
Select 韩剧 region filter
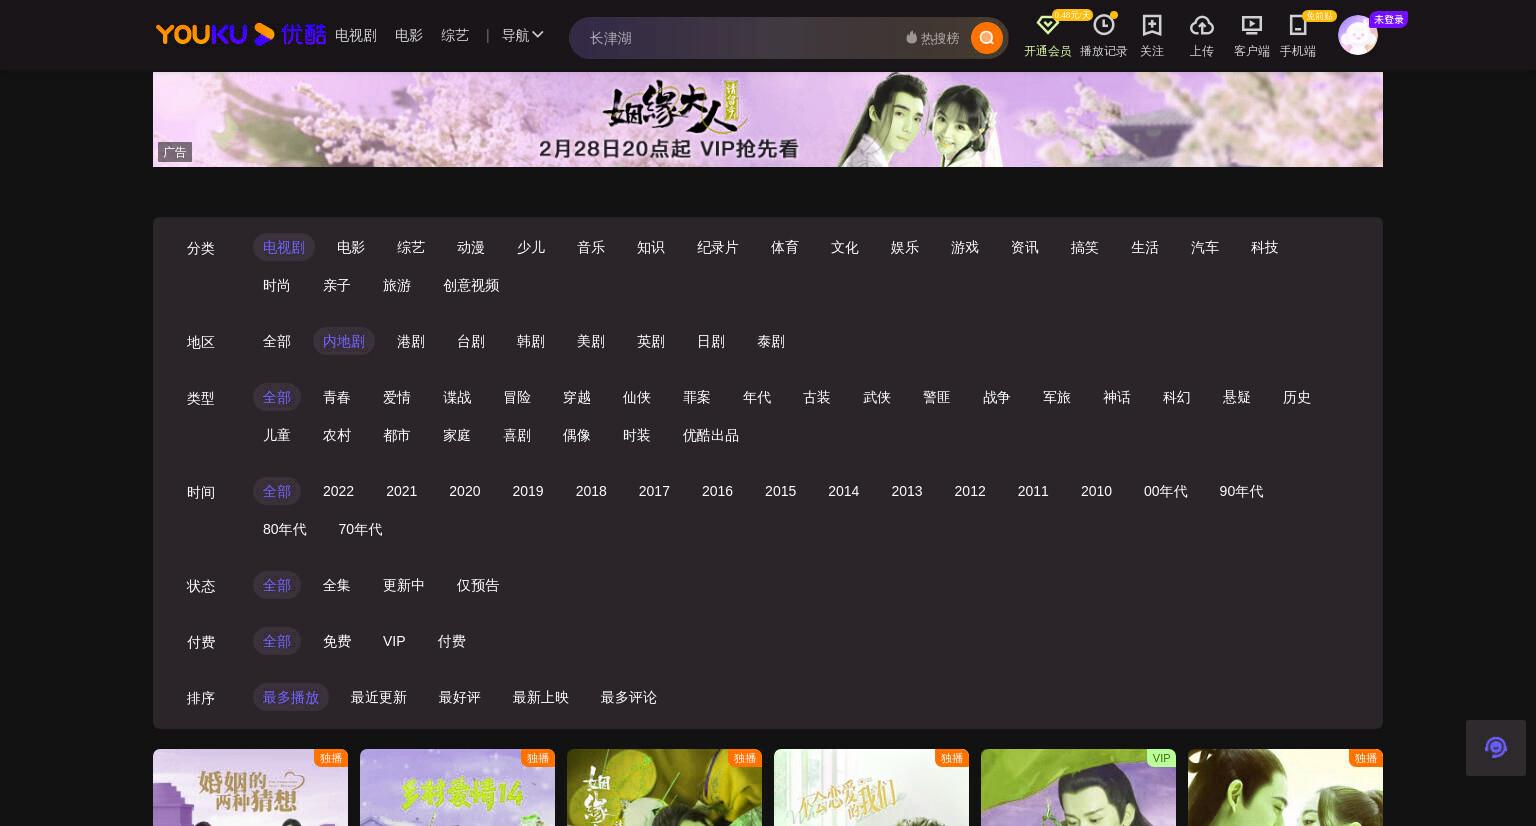pyautogui.click(x=531, y=341)
